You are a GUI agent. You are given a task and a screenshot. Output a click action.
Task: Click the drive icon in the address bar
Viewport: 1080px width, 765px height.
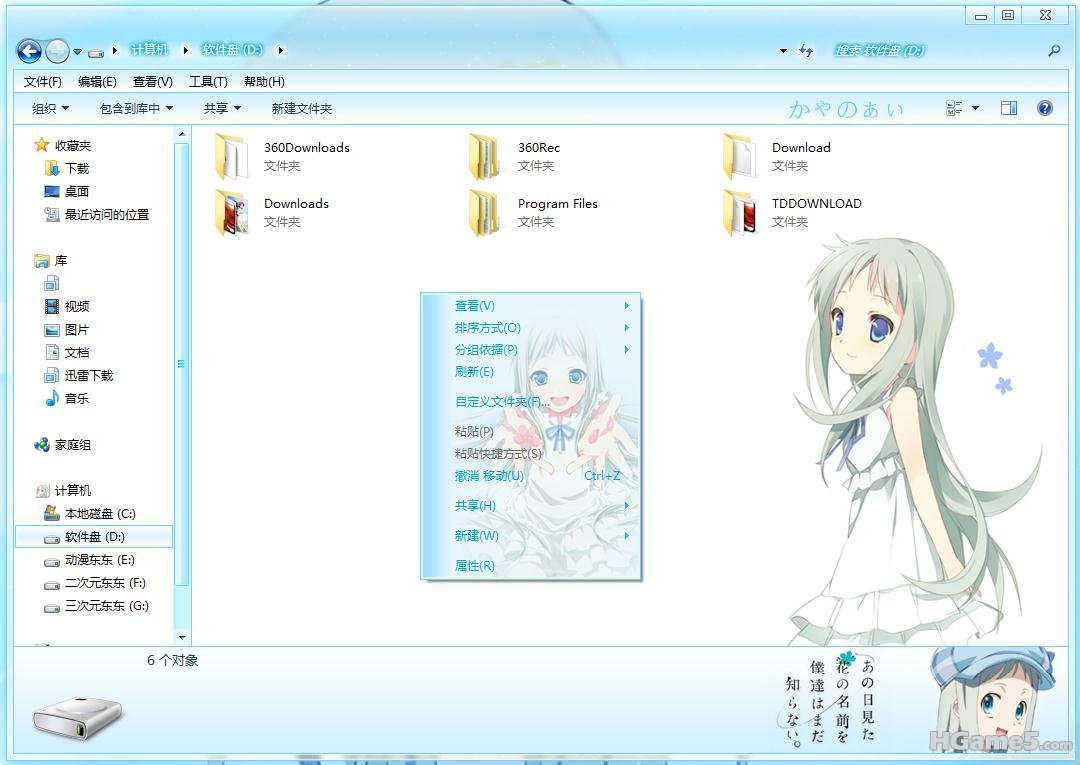[x=96, y=52]
